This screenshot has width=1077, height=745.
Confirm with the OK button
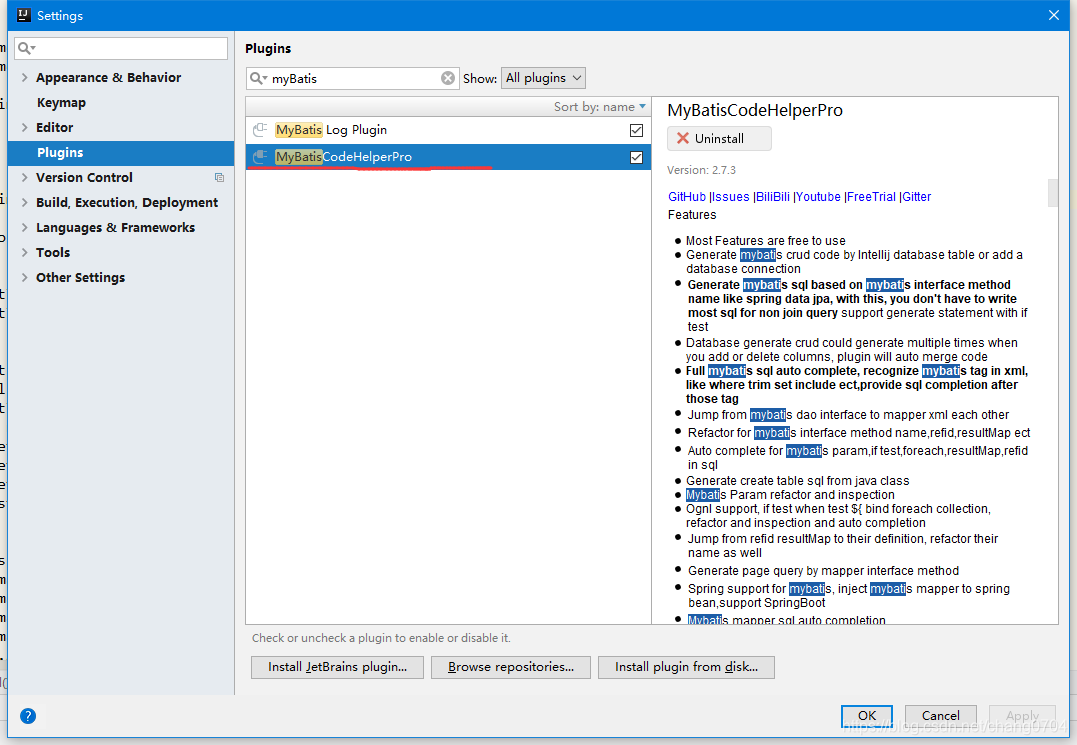pyautogui.click(x=867, y=715)
